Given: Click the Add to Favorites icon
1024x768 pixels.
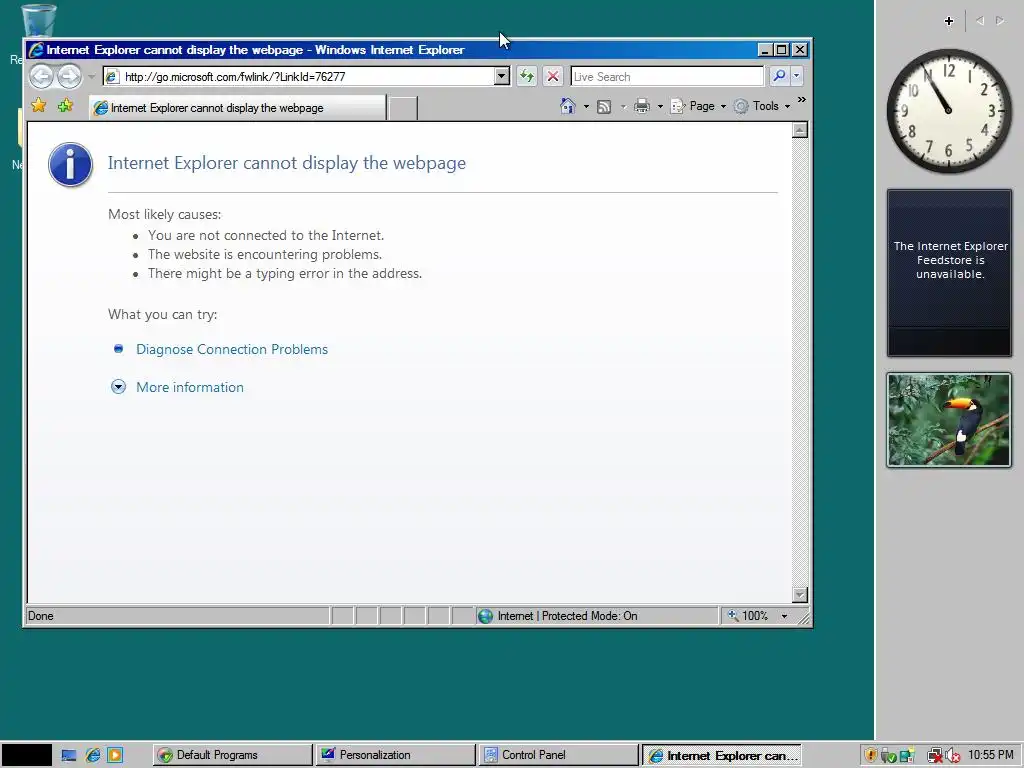Looking at the screenshot, I should [65, 105].
